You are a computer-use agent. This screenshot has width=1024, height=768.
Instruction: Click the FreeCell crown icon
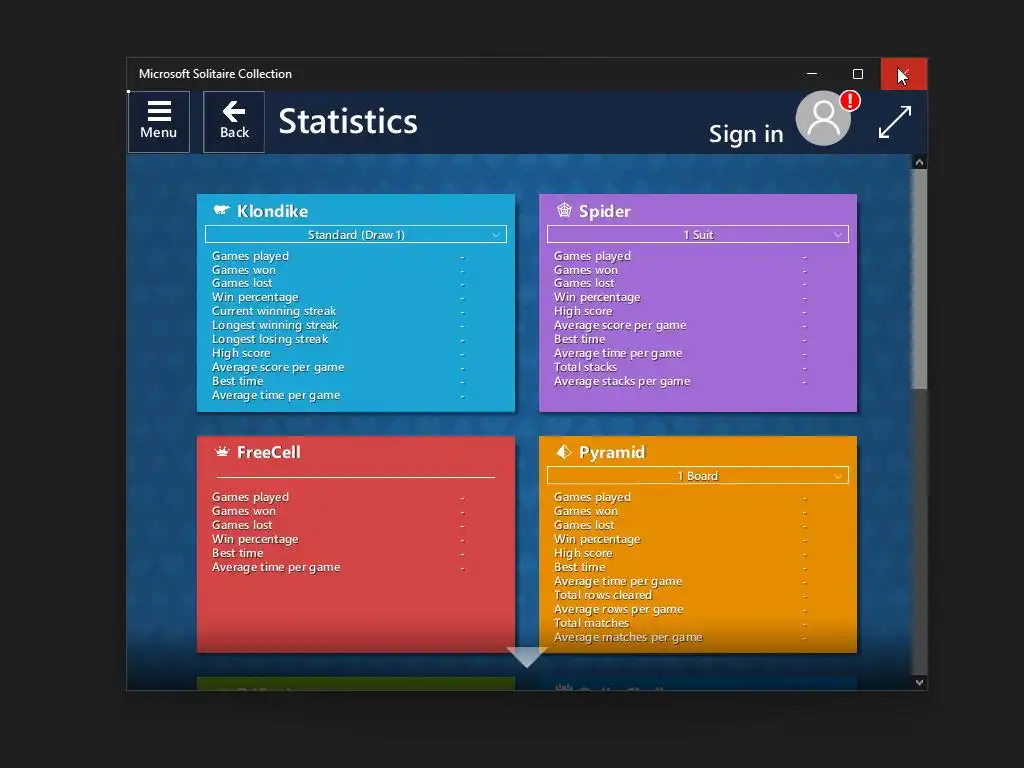click(222, 451)
